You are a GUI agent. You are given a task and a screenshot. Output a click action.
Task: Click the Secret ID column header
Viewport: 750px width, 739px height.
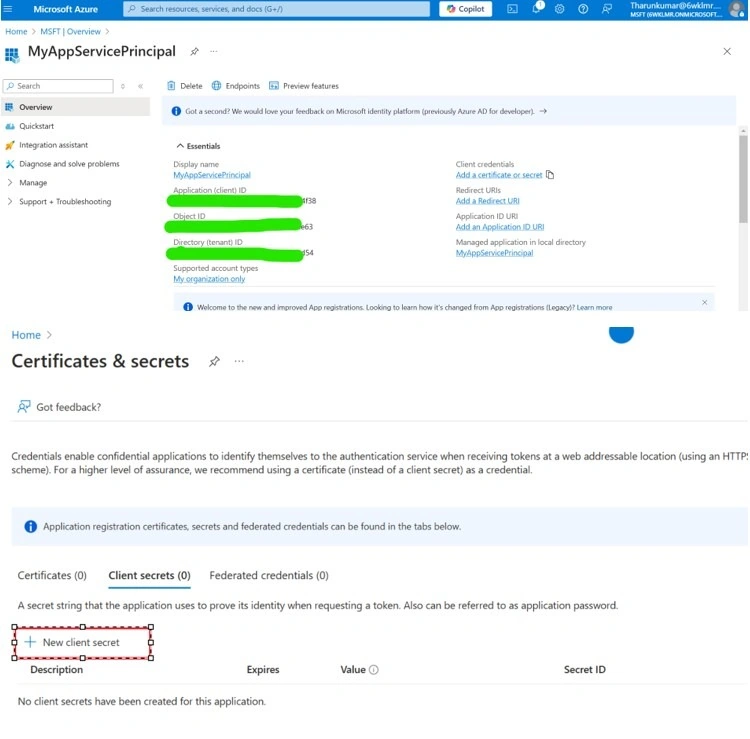[584, 669]
